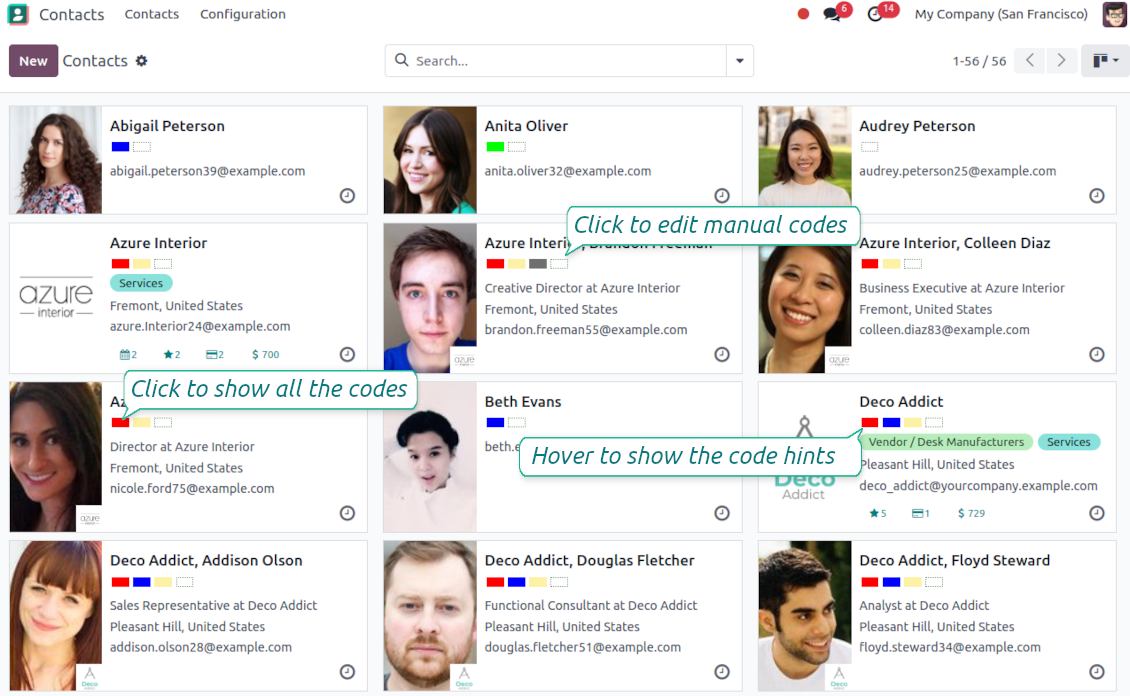The image size is (1130, 696).
Task: Click red color code on Addison Olson card
Action: pos(120,581)
